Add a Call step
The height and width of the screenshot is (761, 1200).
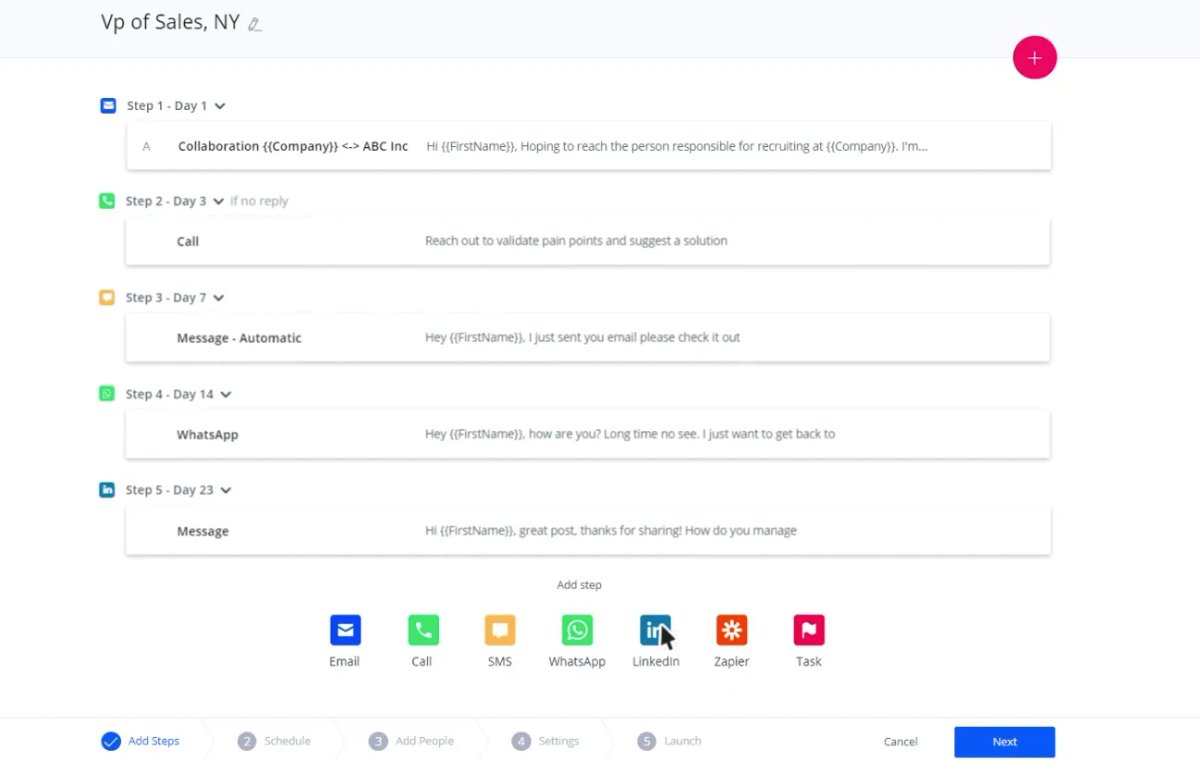(x=423, y=630)
